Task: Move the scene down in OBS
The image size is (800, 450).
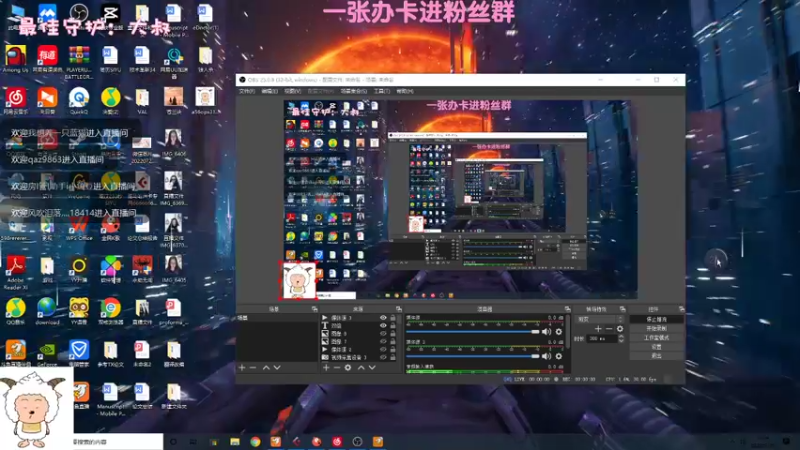Action: point(277,367)
